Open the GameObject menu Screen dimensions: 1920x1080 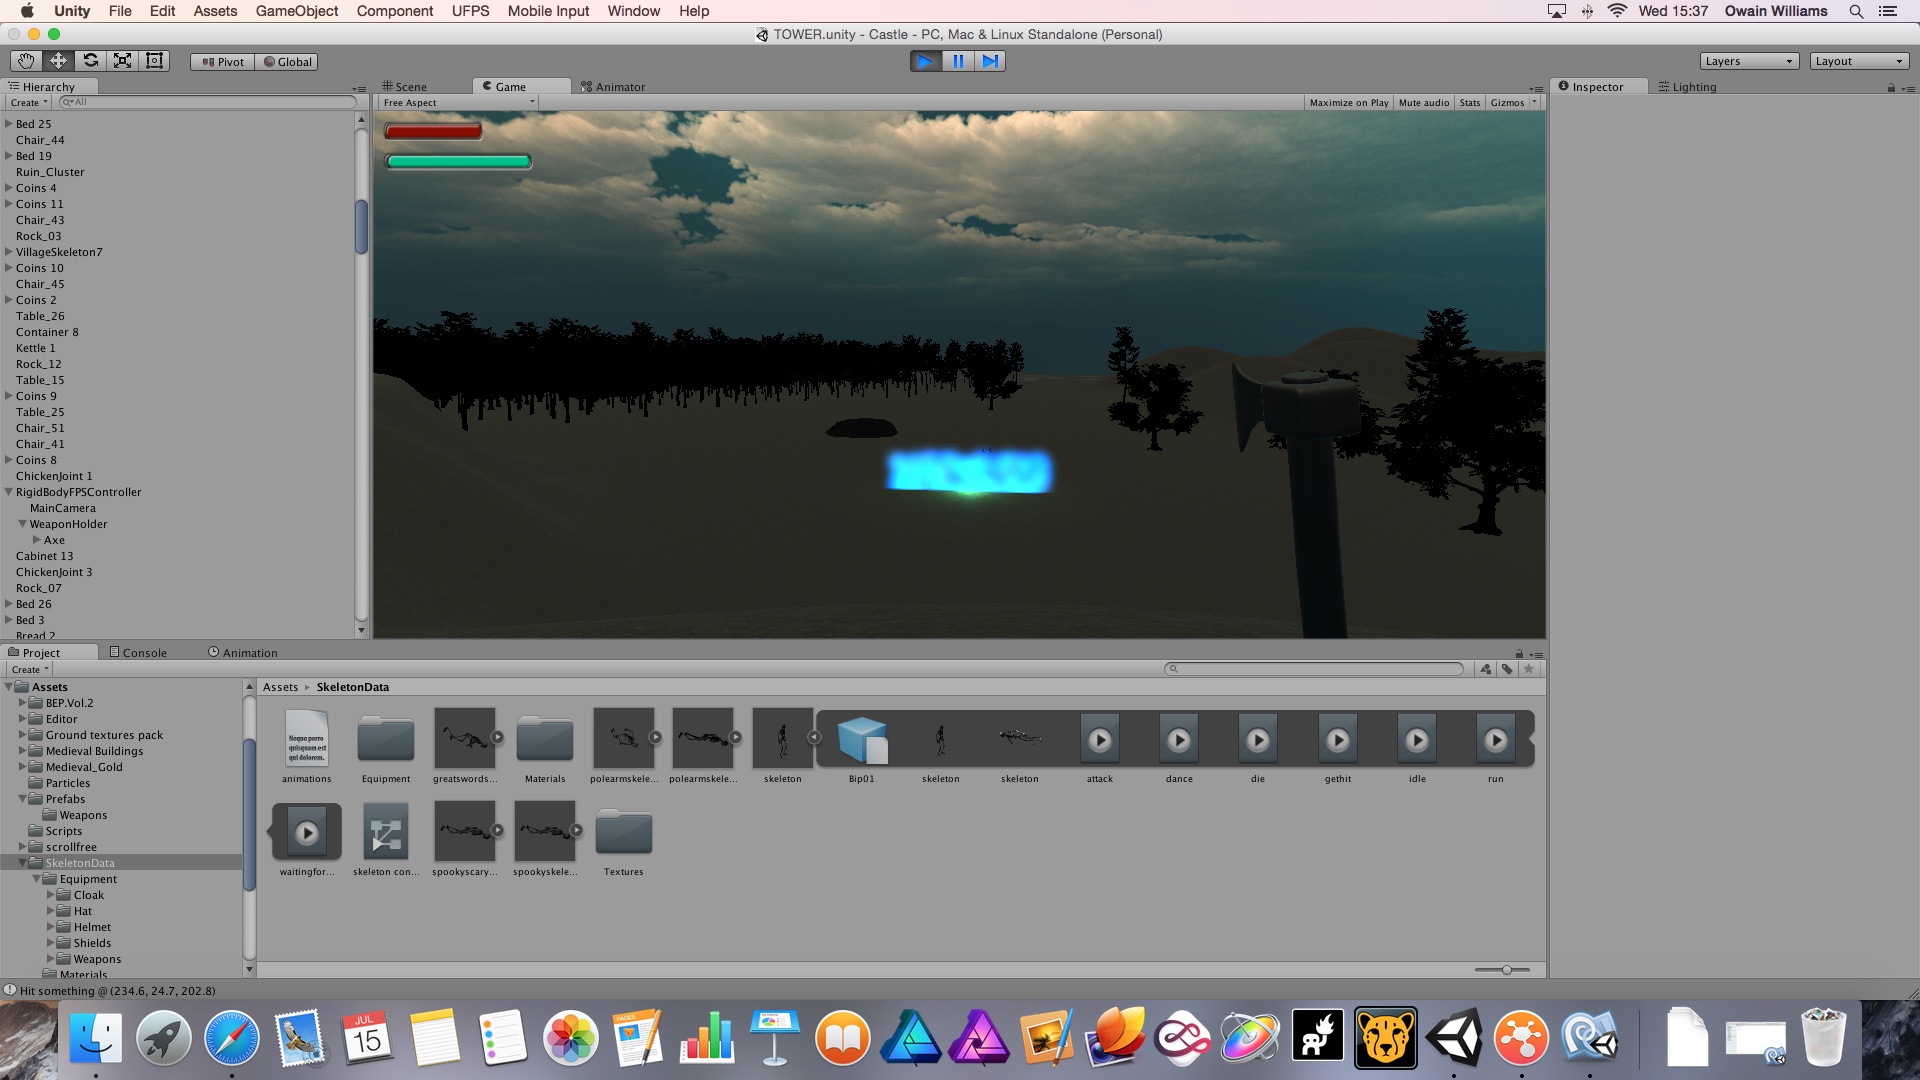[296, 11]
